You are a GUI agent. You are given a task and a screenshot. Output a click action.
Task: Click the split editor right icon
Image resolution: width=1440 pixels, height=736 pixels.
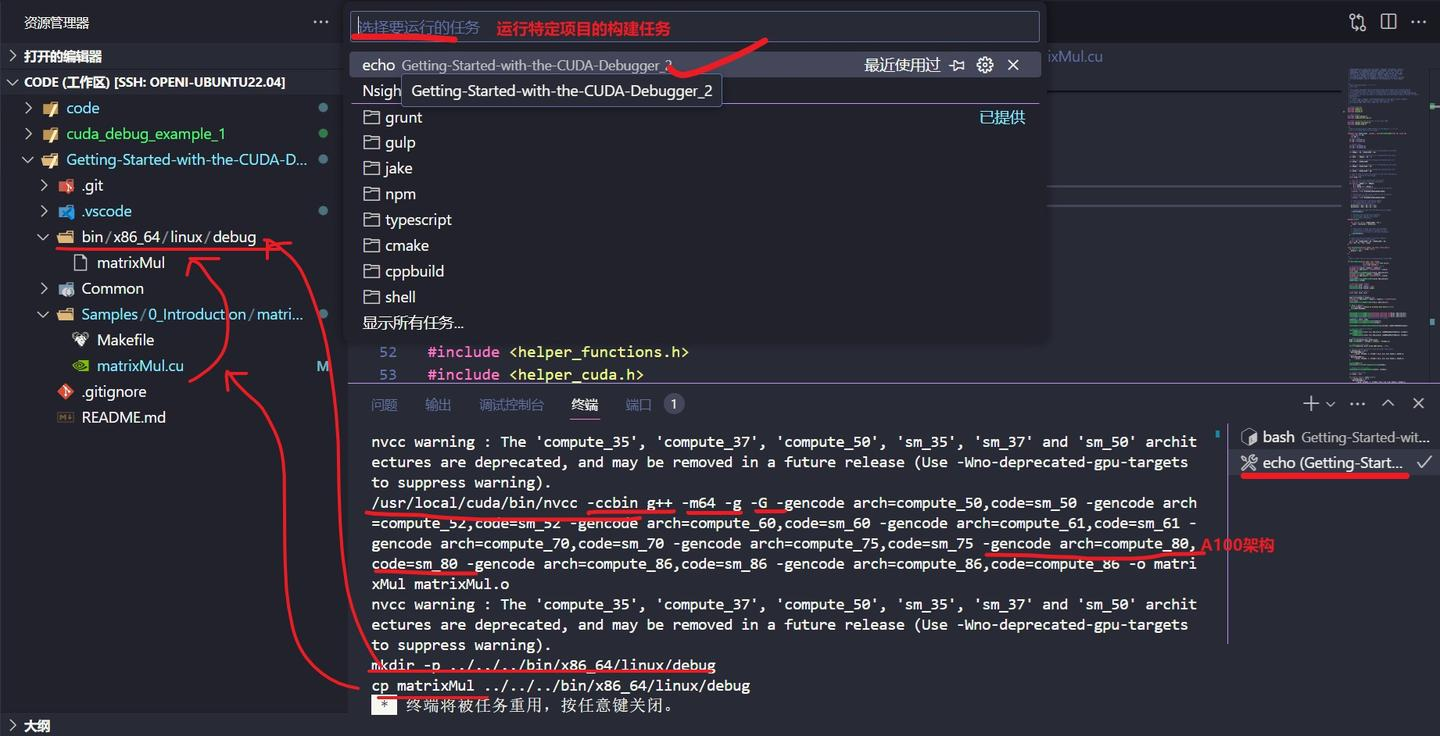(x=1388, y=22)
